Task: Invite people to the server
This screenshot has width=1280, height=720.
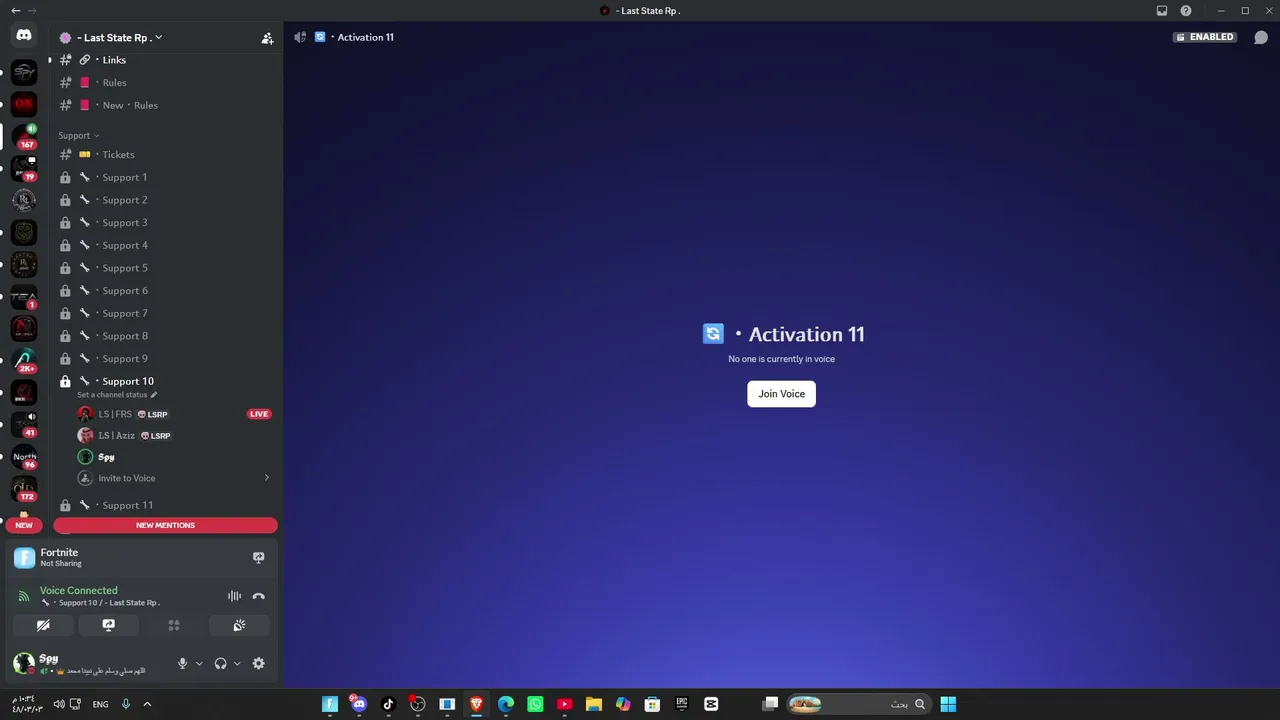Action: click(x=267, y=38)
